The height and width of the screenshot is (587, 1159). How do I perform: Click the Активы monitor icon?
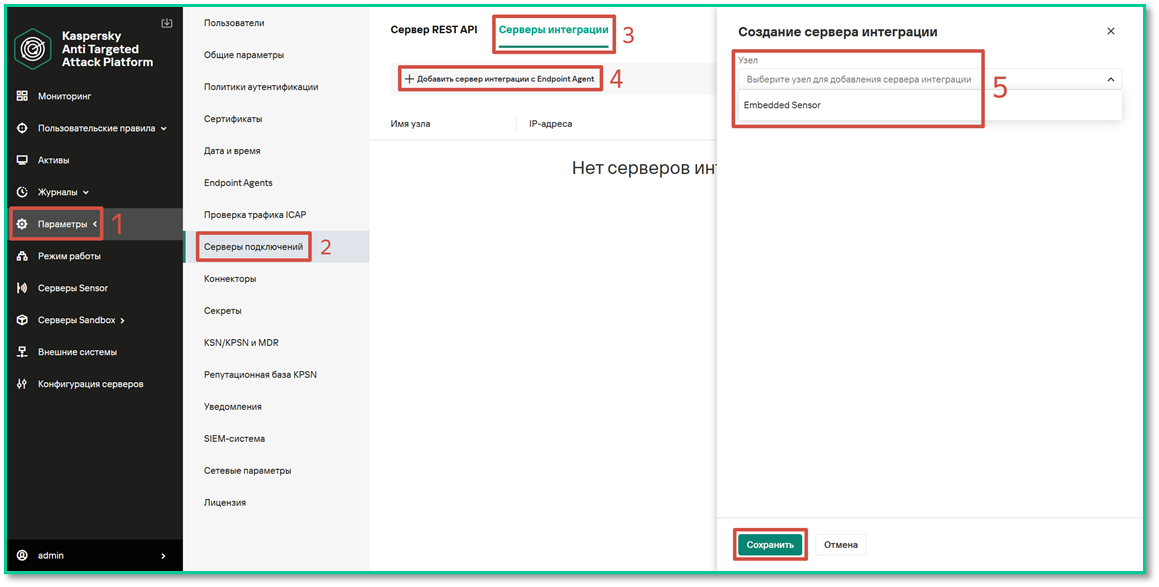click(22, 160)
